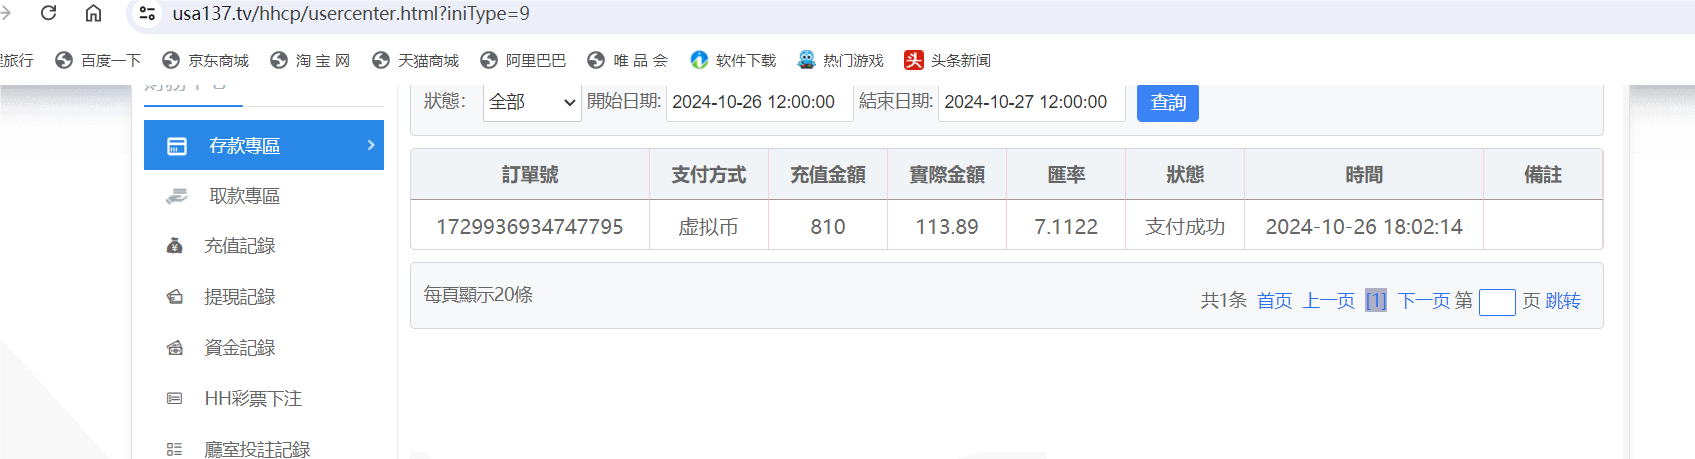Edit the 開始日期 date field
The image size is (1695, 459).
759,102
